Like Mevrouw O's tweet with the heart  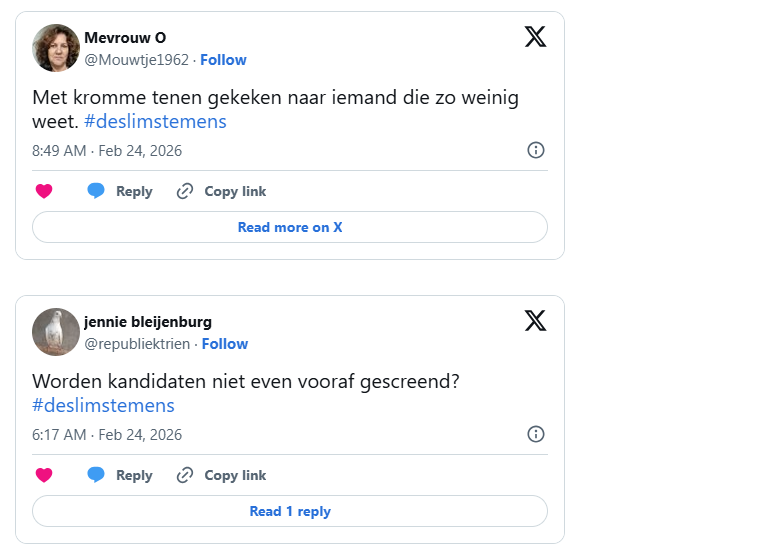point(44,191)
